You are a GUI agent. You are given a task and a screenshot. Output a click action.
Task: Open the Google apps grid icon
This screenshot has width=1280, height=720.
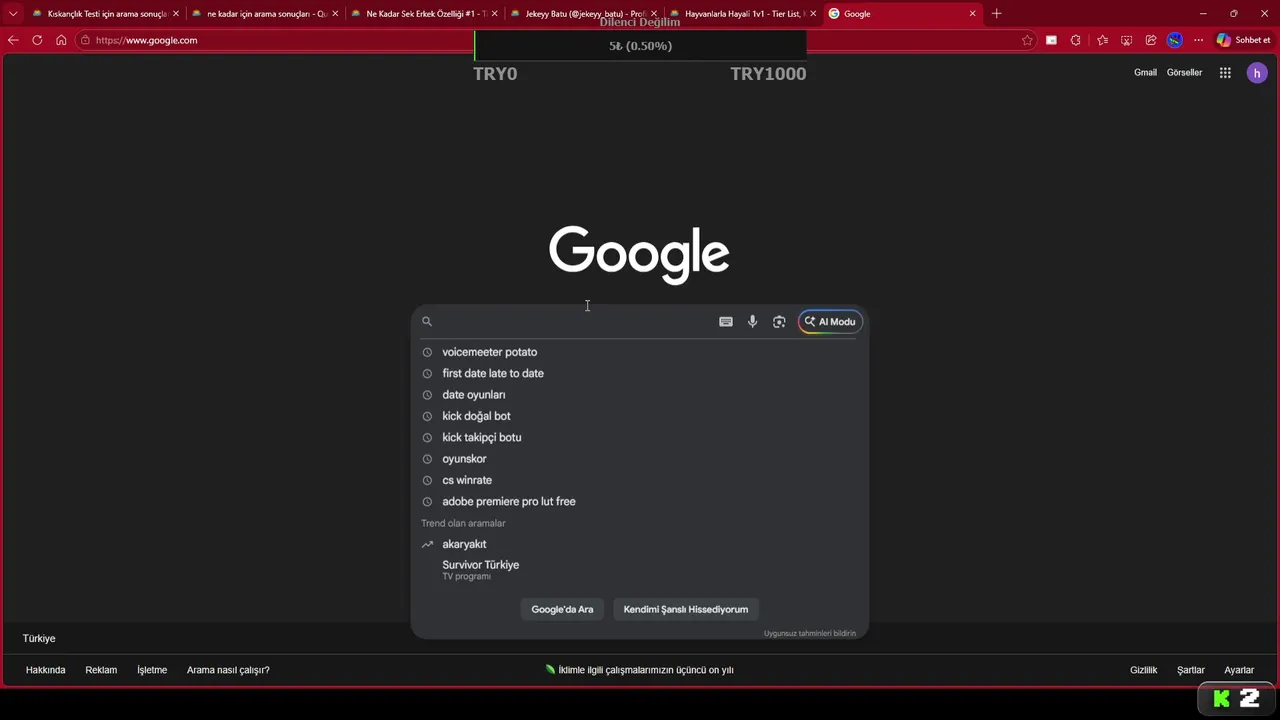(x=1225, y=73)
